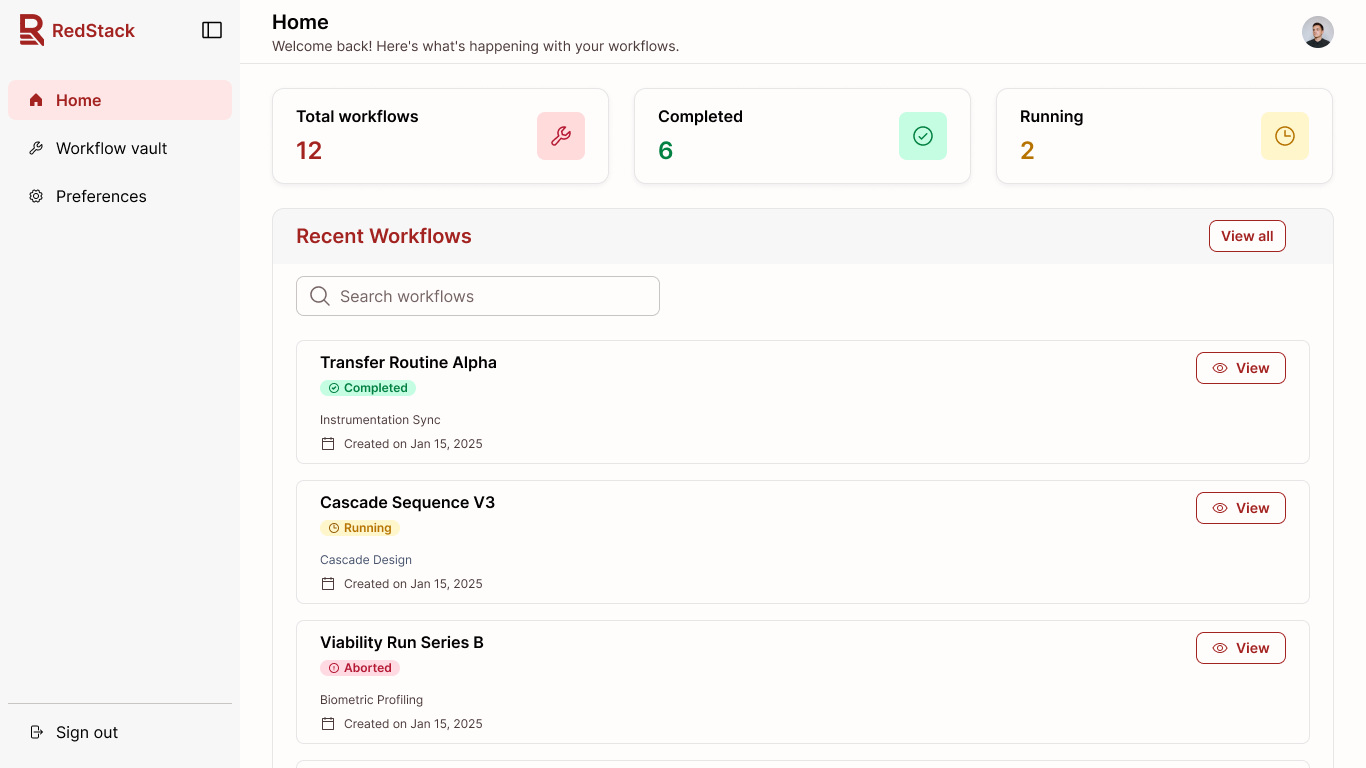The image size is (1366, 768).
Task: Click the clock icon on Running card
Action: (1285, 136)
